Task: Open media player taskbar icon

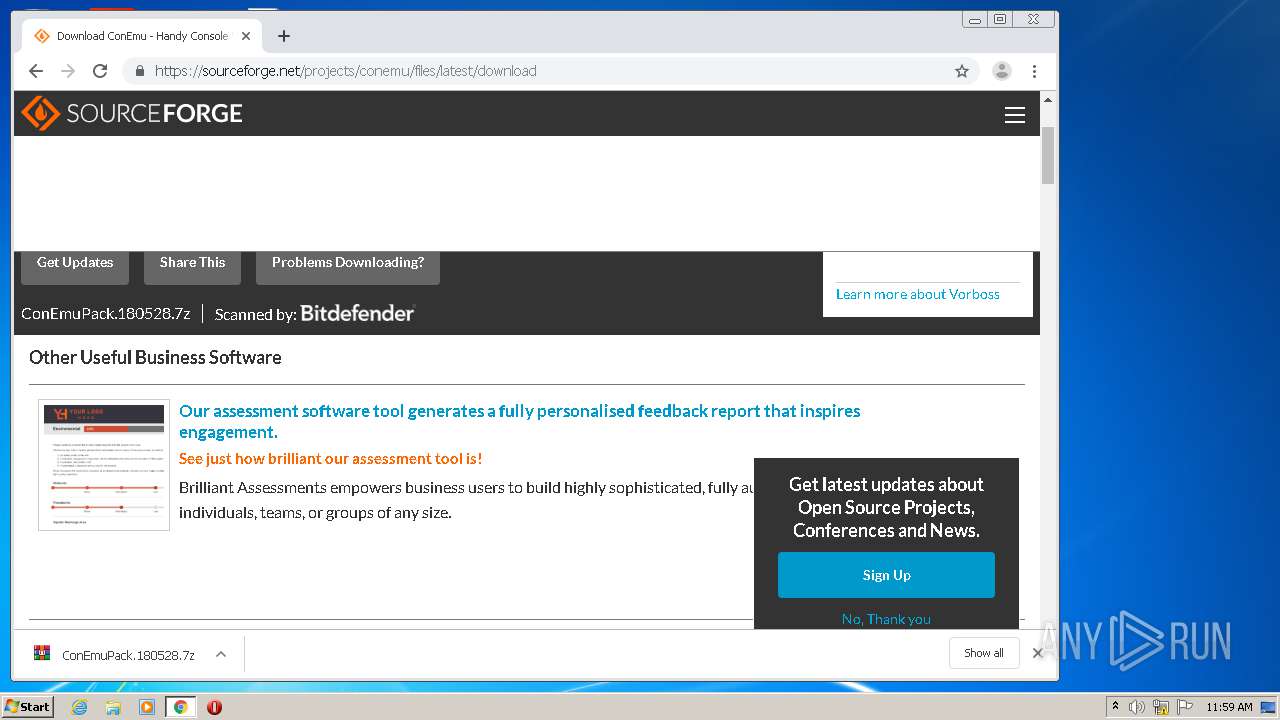Action: 147,707
